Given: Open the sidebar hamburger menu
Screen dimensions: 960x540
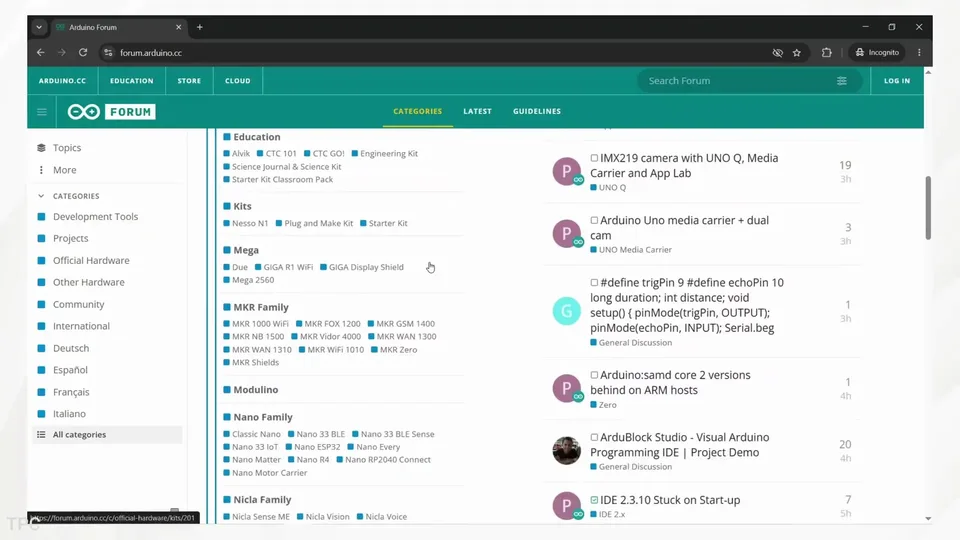Looking at the screenshot, I should point(42,112).
